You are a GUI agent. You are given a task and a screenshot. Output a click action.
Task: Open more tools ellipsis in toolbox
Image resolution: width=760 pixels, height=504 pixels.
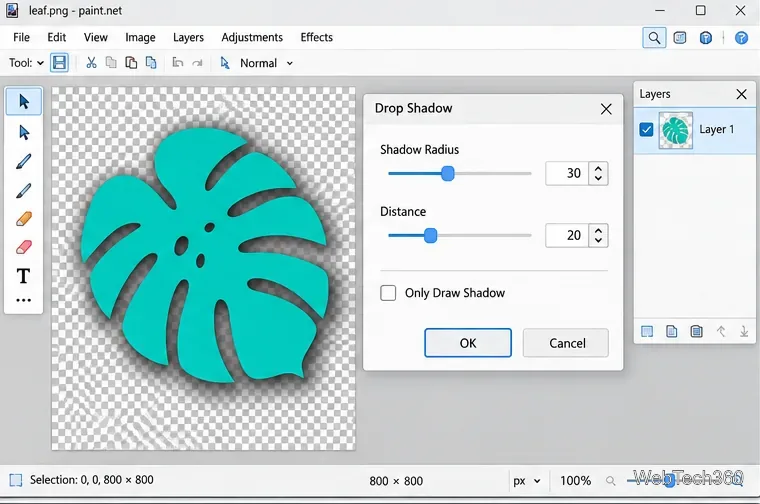[x=23, y=300]
